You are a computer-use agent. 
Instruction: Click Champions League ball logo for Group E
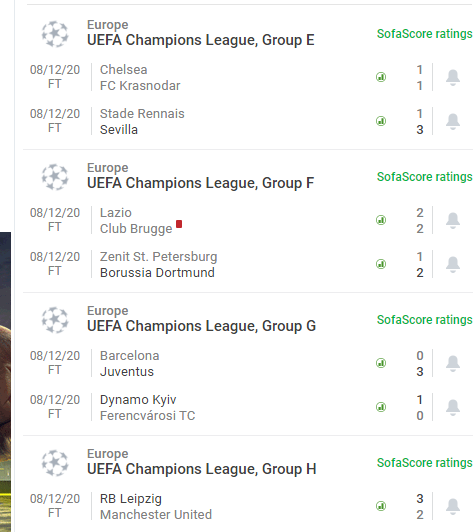pos(55,34)
